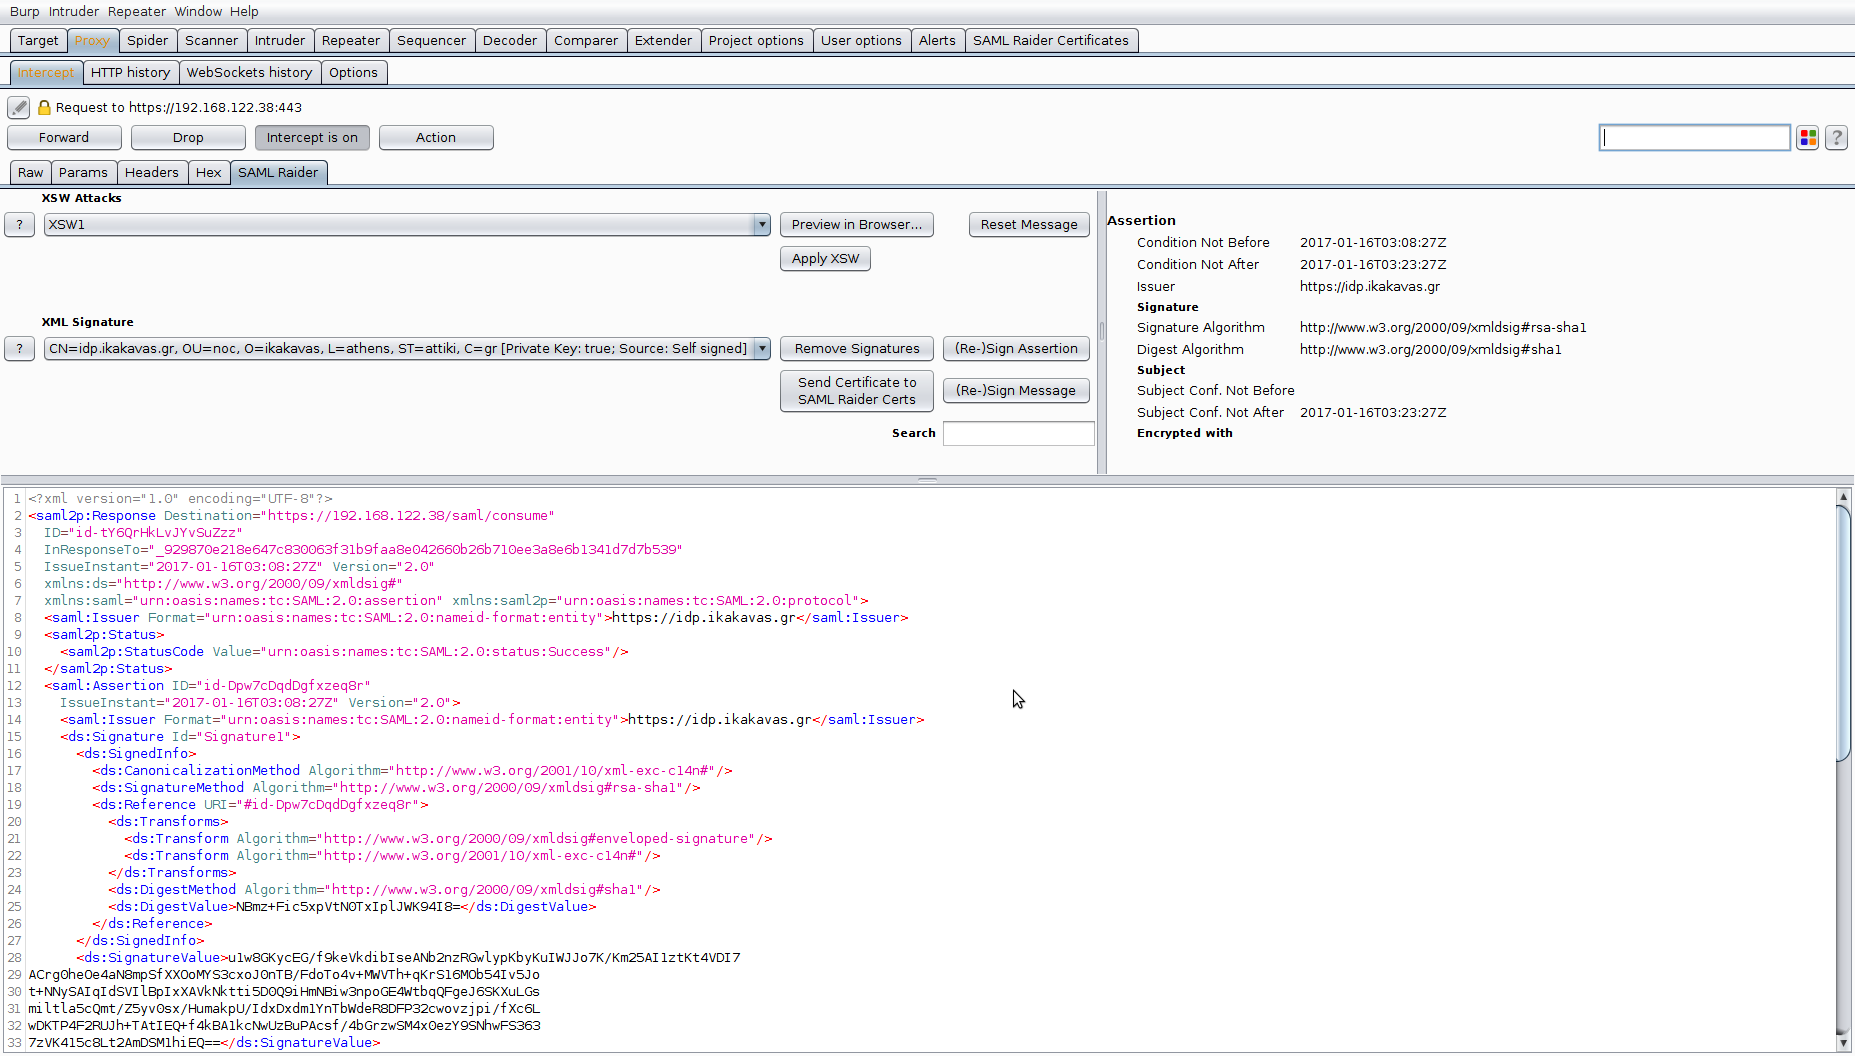Open the User options tab
This screenshot has height=1056, width=1855.
click(x=861, y=41)
